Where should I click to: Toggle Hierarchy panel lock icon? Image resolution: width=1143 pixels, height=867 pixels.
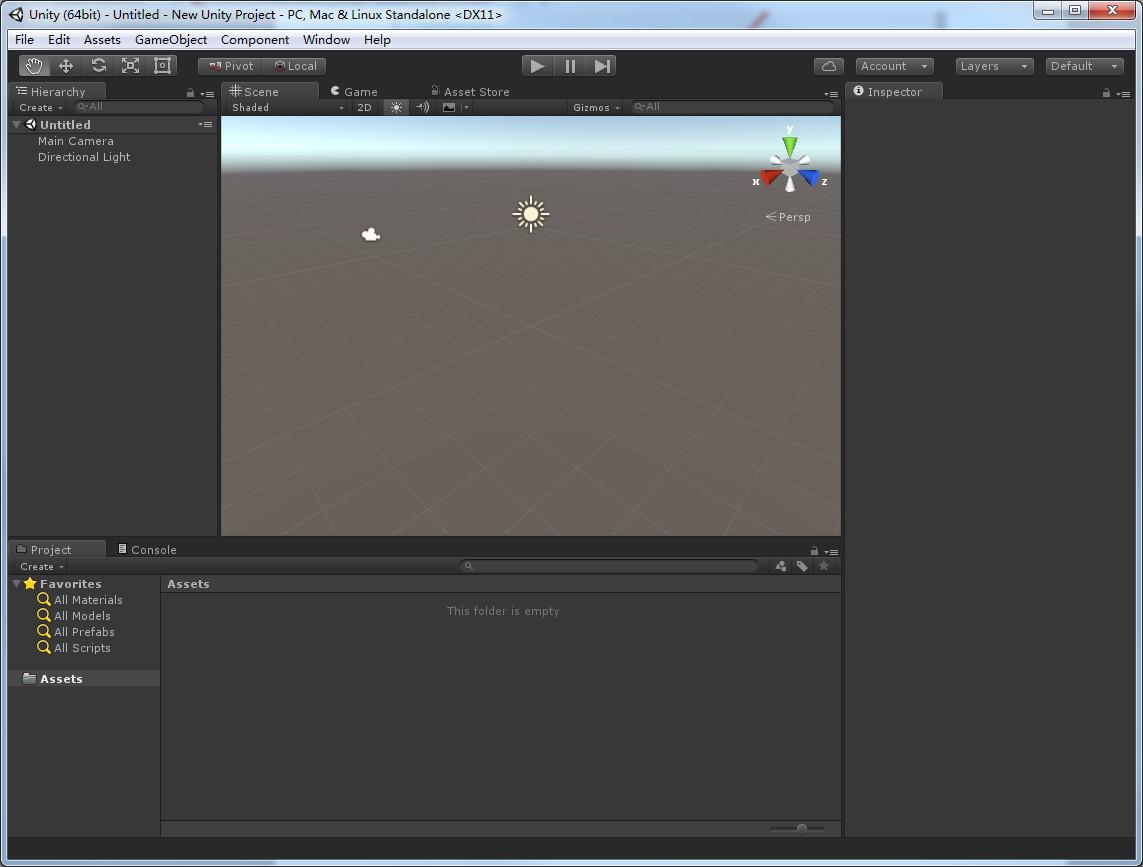pos(190,93)
